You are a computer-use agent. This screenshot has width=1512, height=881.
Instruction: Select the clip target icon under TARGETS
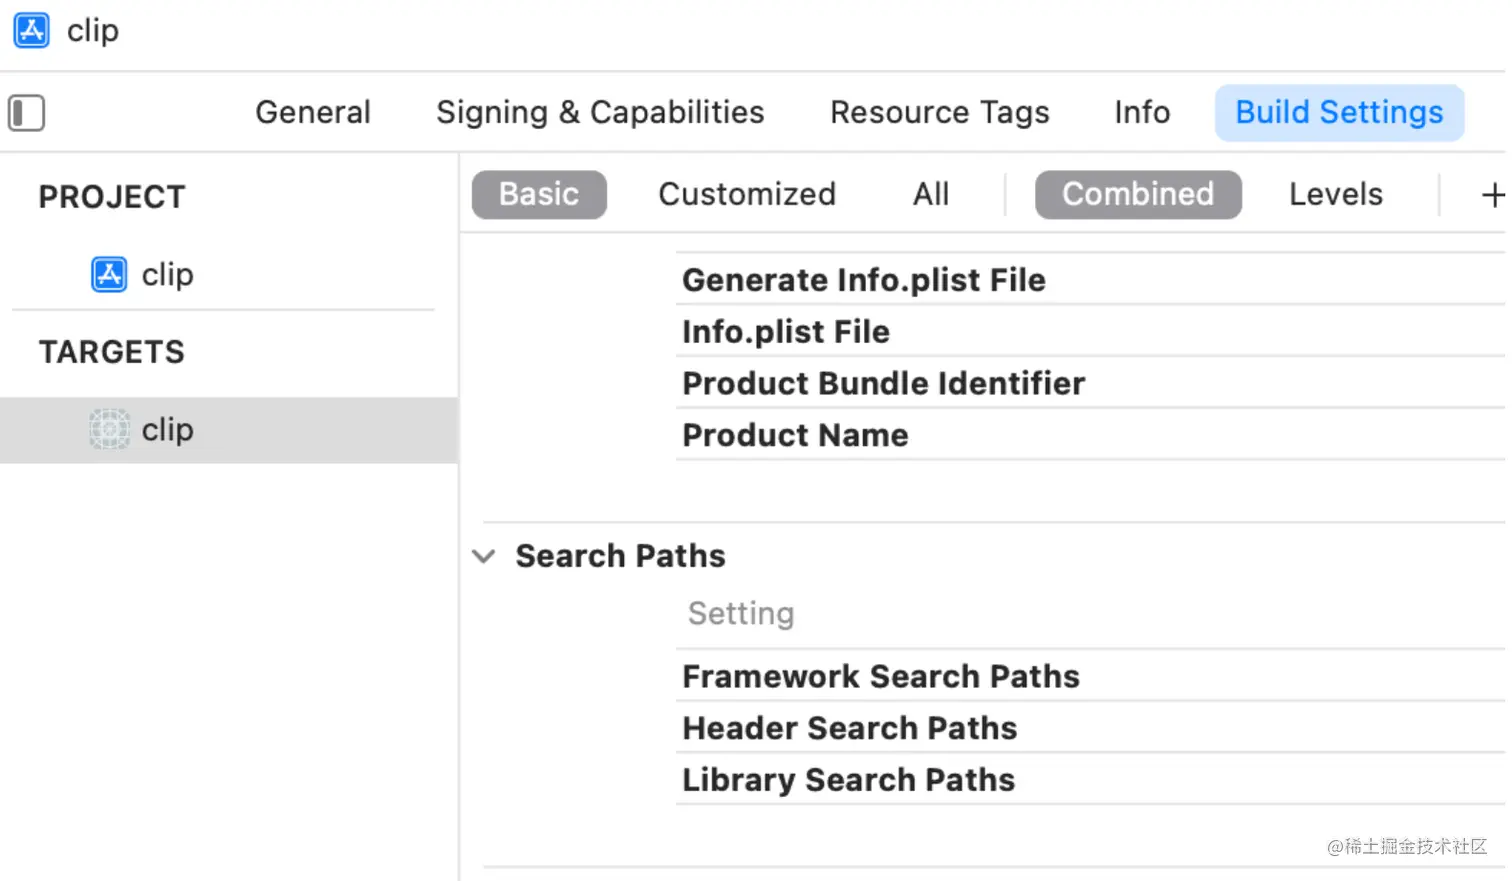109,429
